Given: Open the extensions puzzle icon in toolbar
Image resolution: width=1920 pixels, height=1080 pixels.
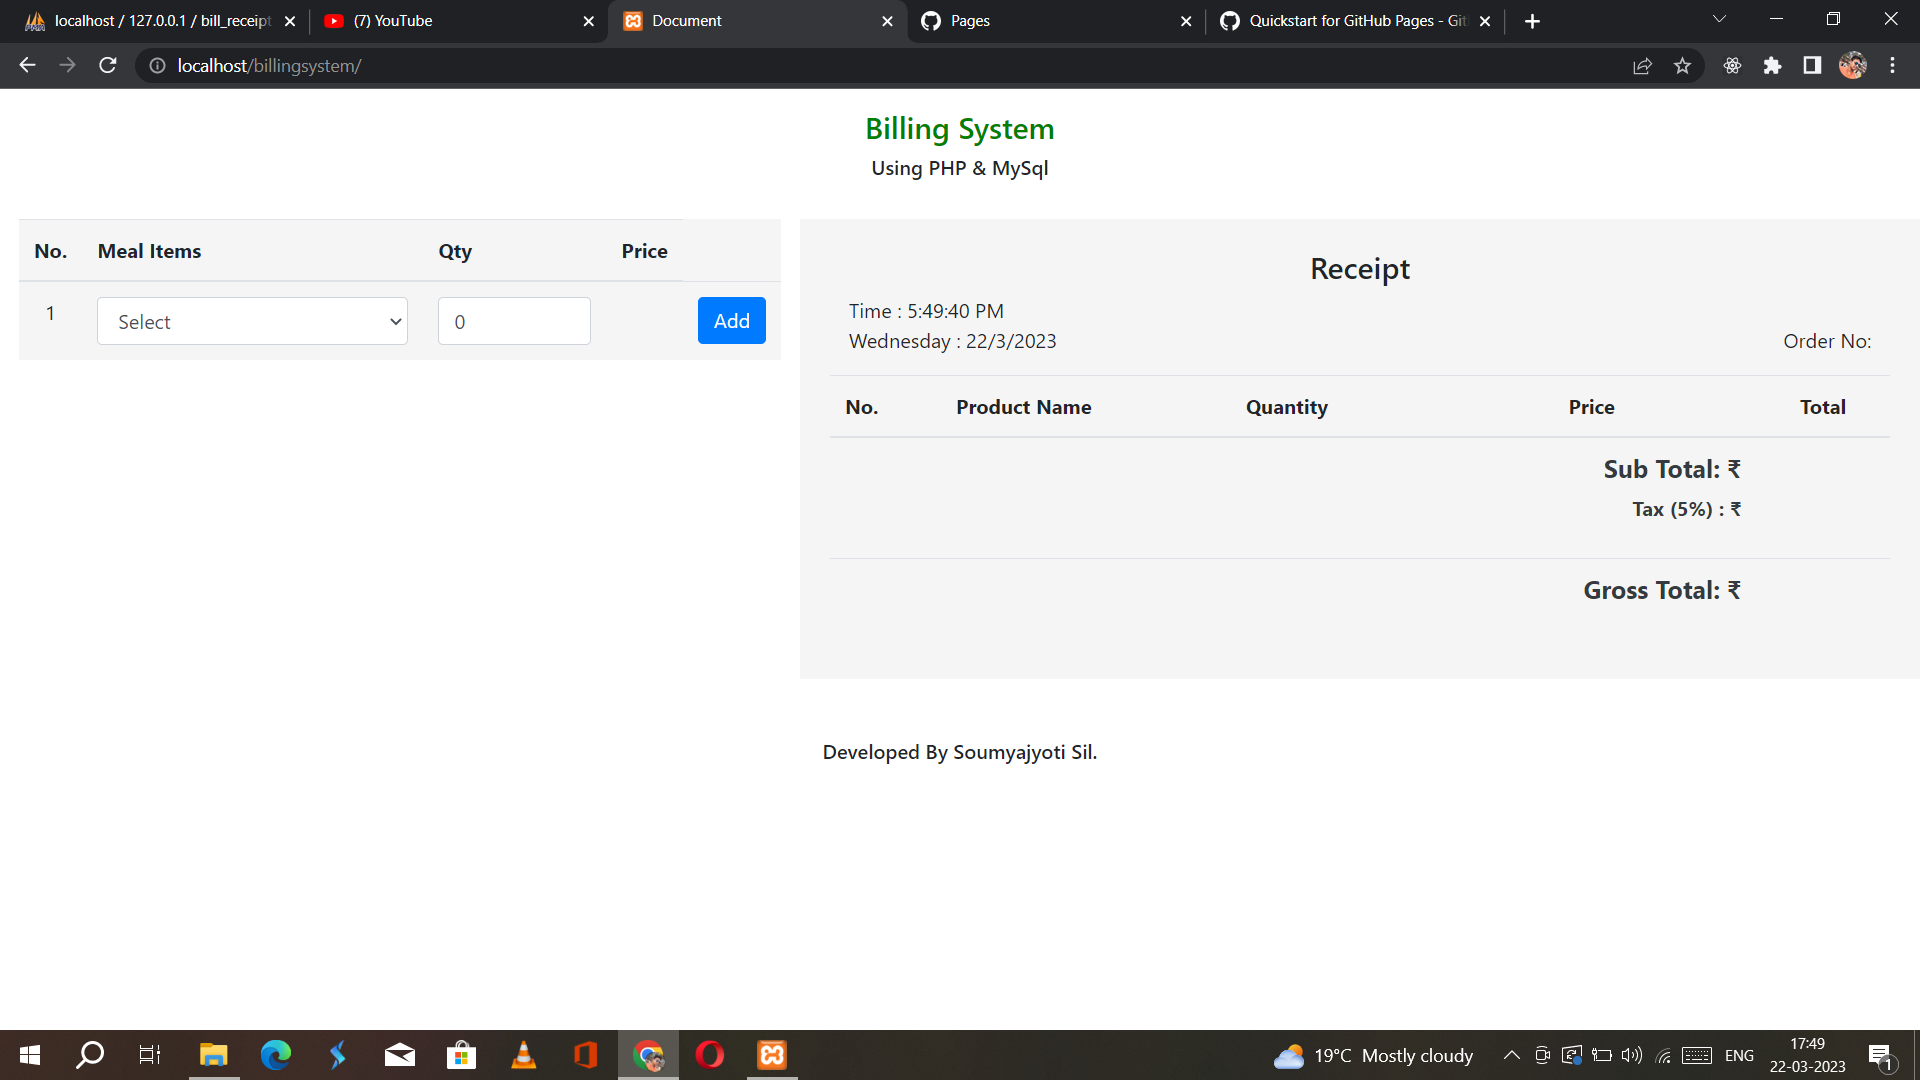Looking at the screenshot, I should click(1773, 65).
